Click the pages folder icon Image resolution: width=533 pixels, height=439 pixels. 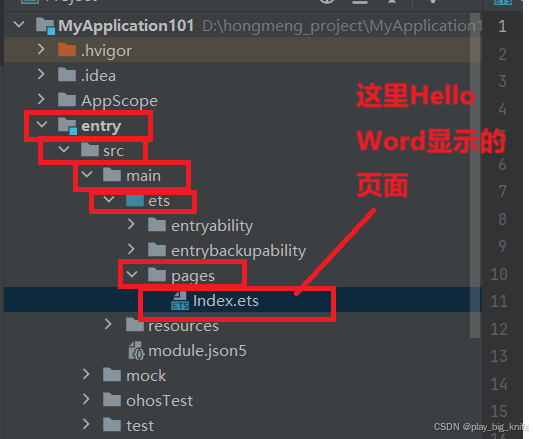pyautogui.click(x=157, y=275)
